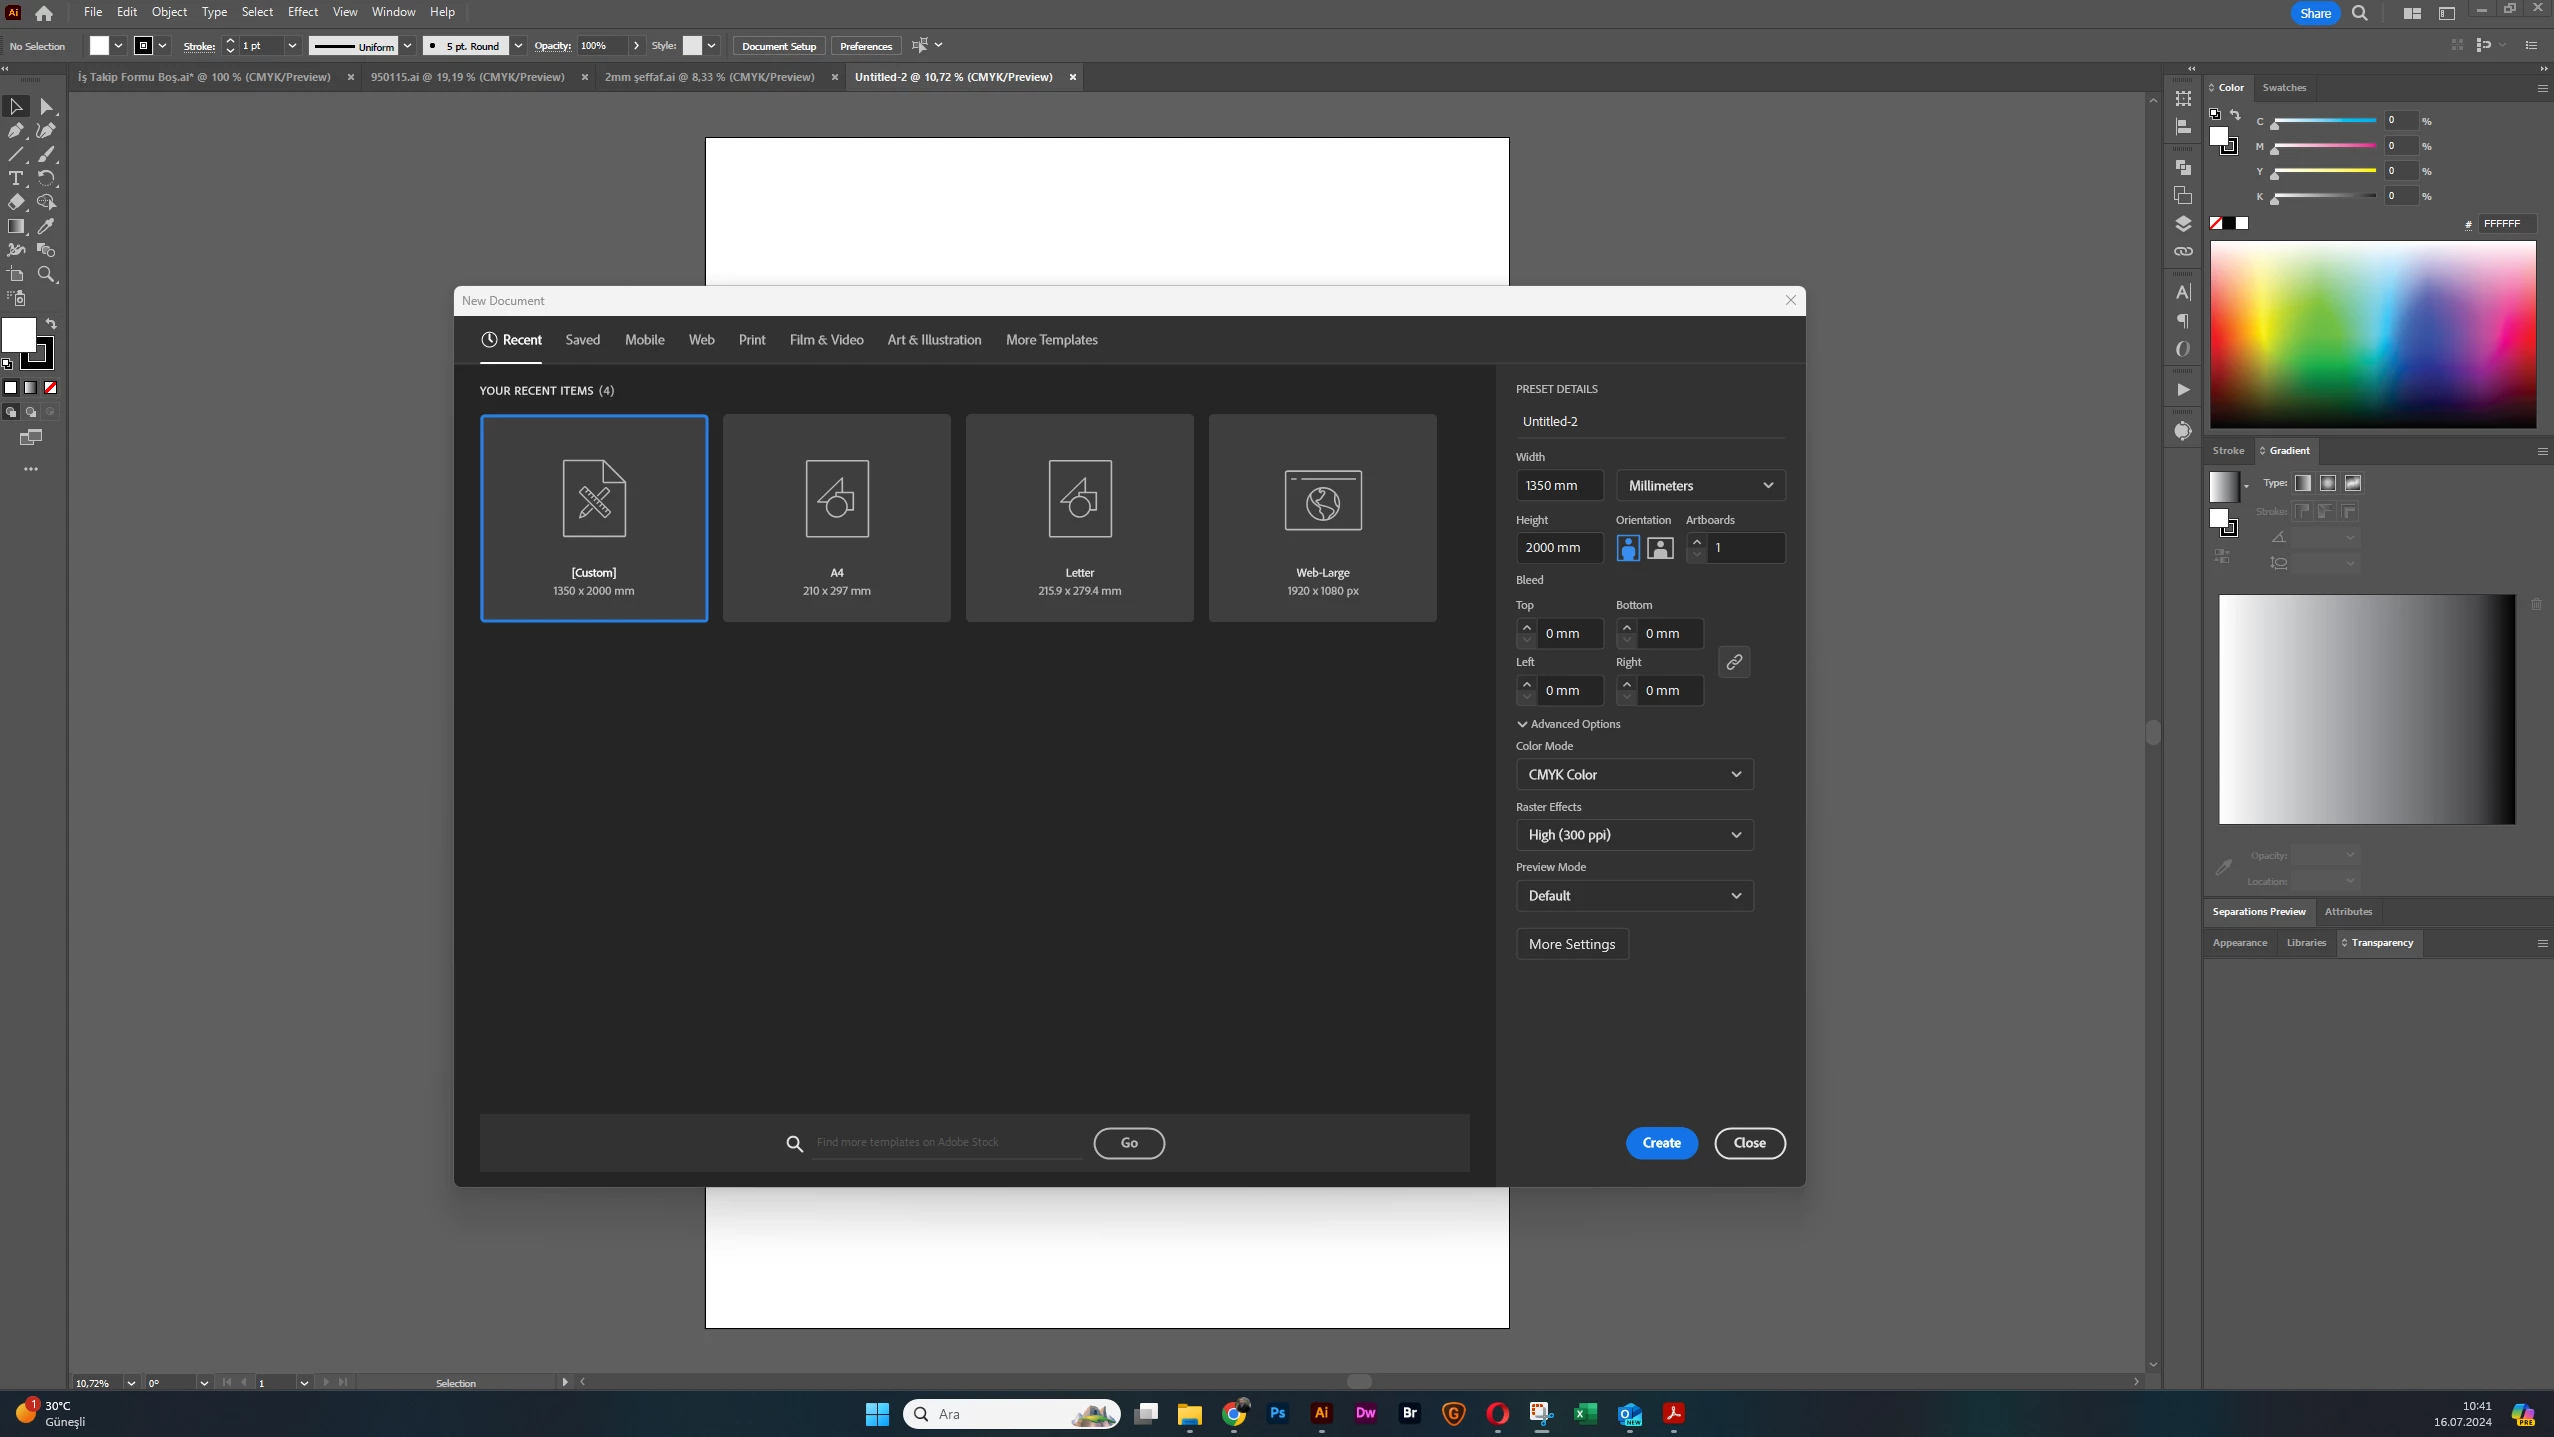Select the Zoom tool in the toolbar
Image resolution: width=2554 pixels, height=1437 pixels.
(x=46, y=274)
